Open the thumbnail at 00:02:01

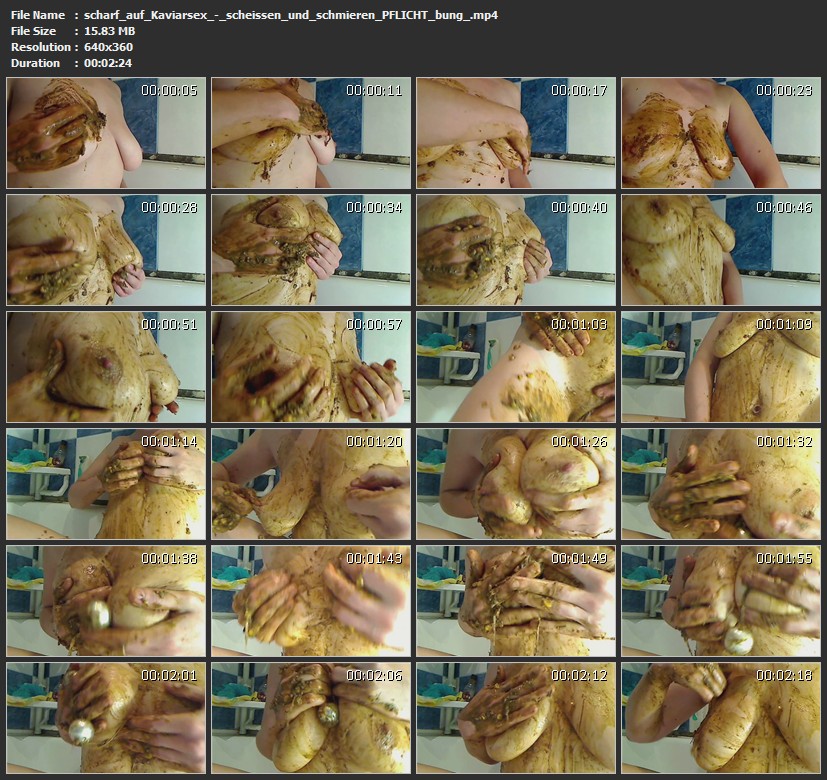pyautogui.click(x=105, y=717)
